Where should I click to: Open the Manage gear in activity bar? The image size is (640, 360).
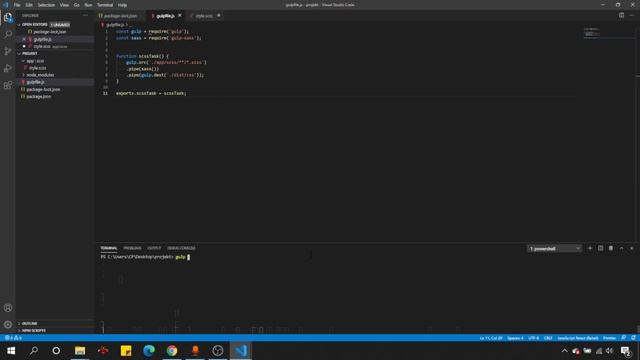8,324
